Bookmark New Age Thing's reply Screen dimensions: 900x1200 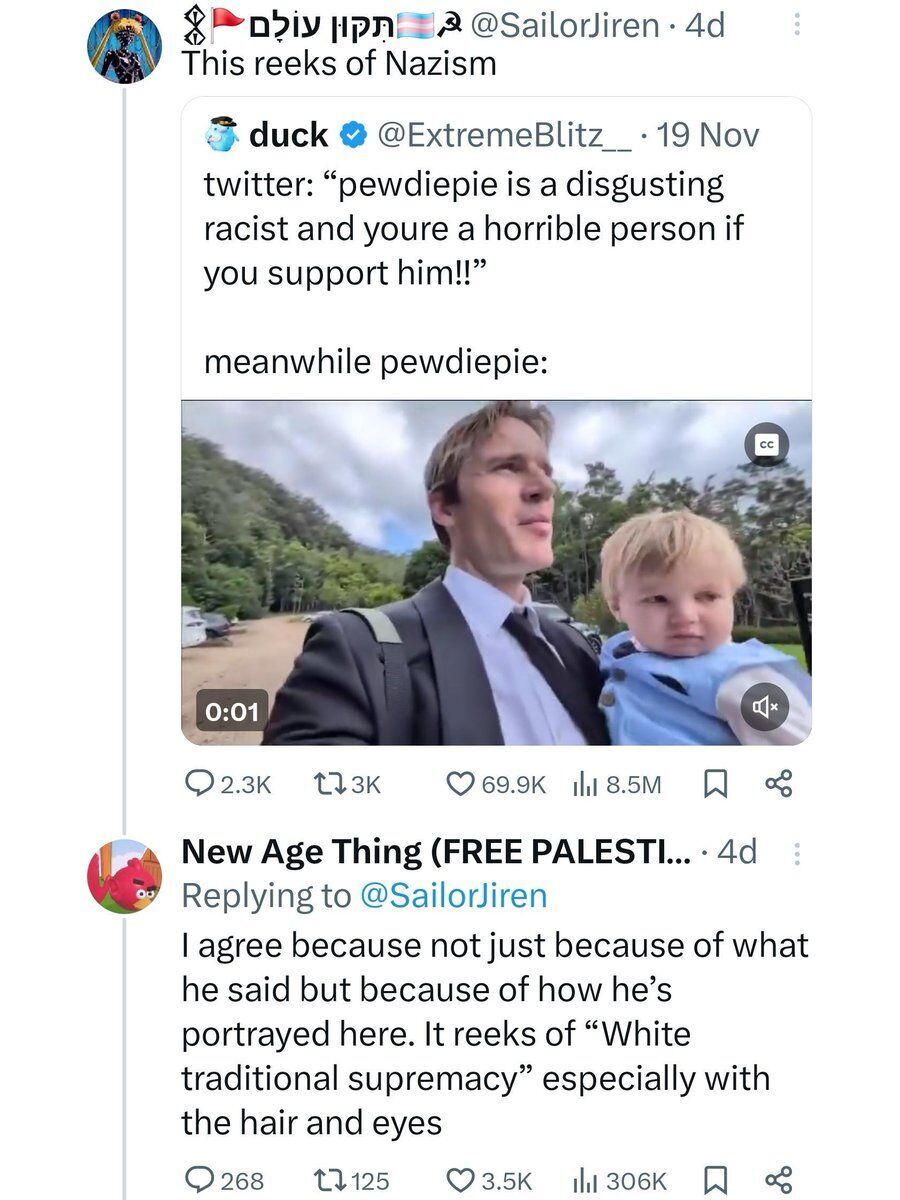(x=714, y=1180)
